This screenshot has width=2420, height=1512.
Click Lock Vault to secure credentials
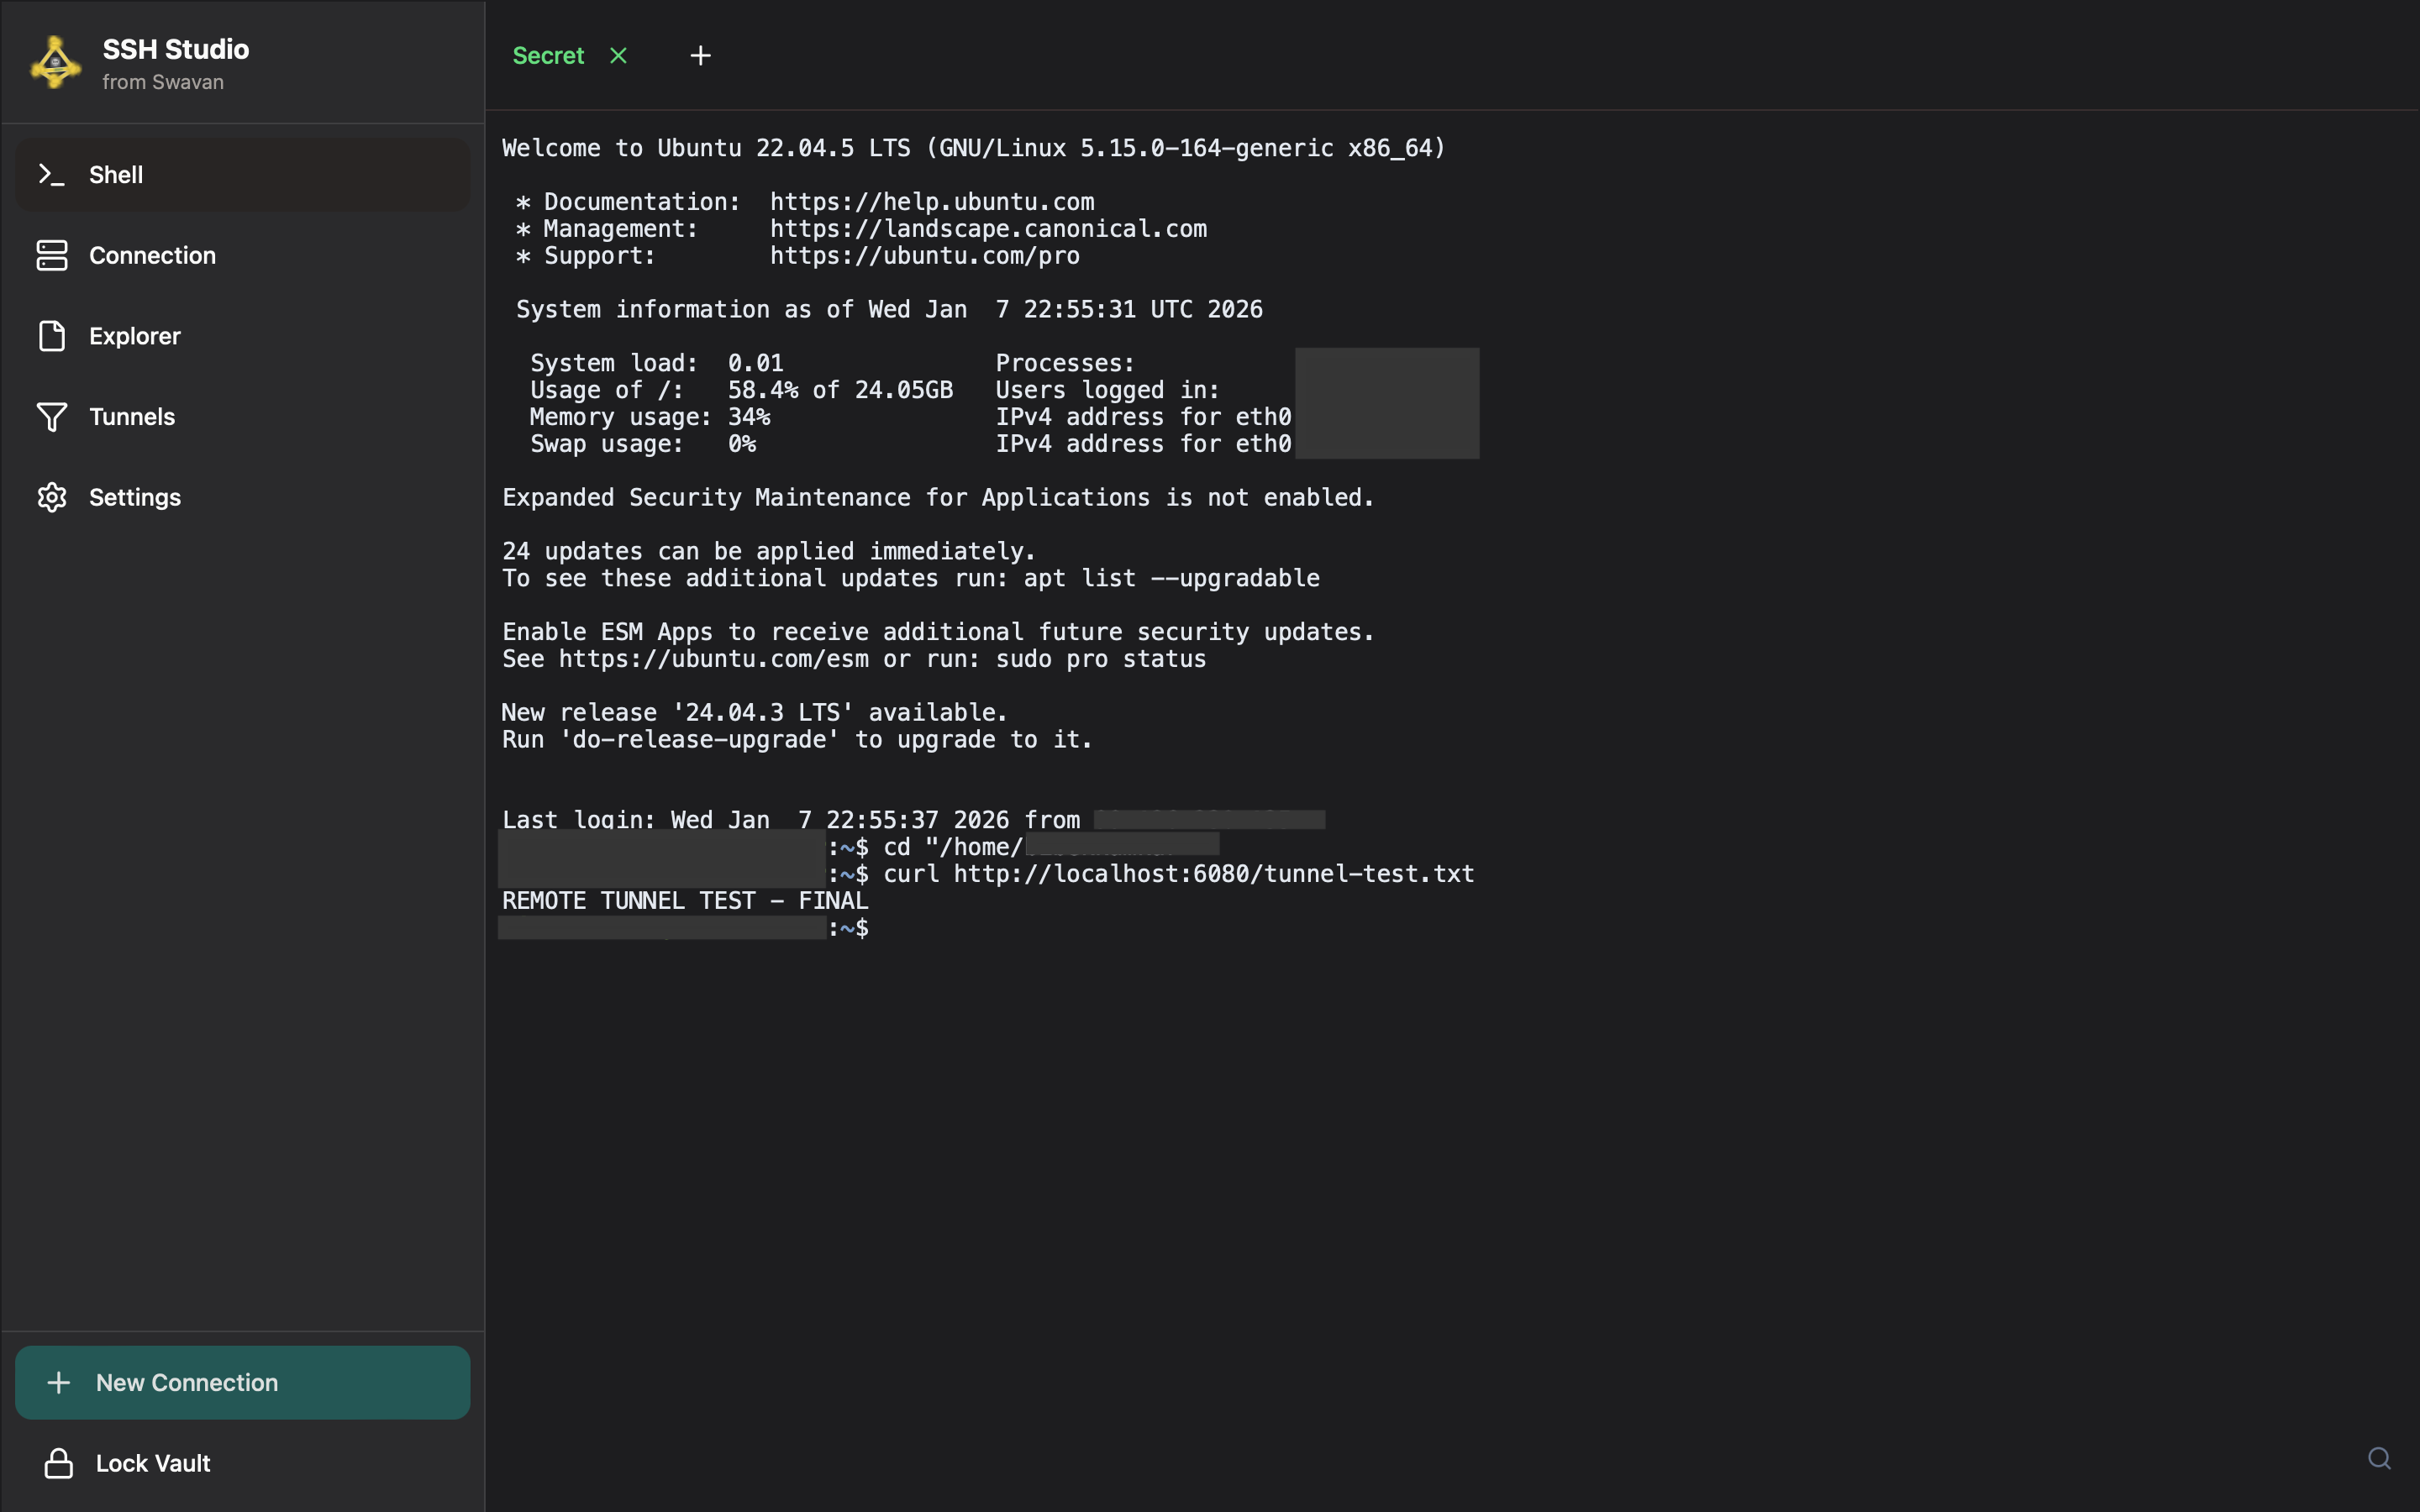(152, 1463)
